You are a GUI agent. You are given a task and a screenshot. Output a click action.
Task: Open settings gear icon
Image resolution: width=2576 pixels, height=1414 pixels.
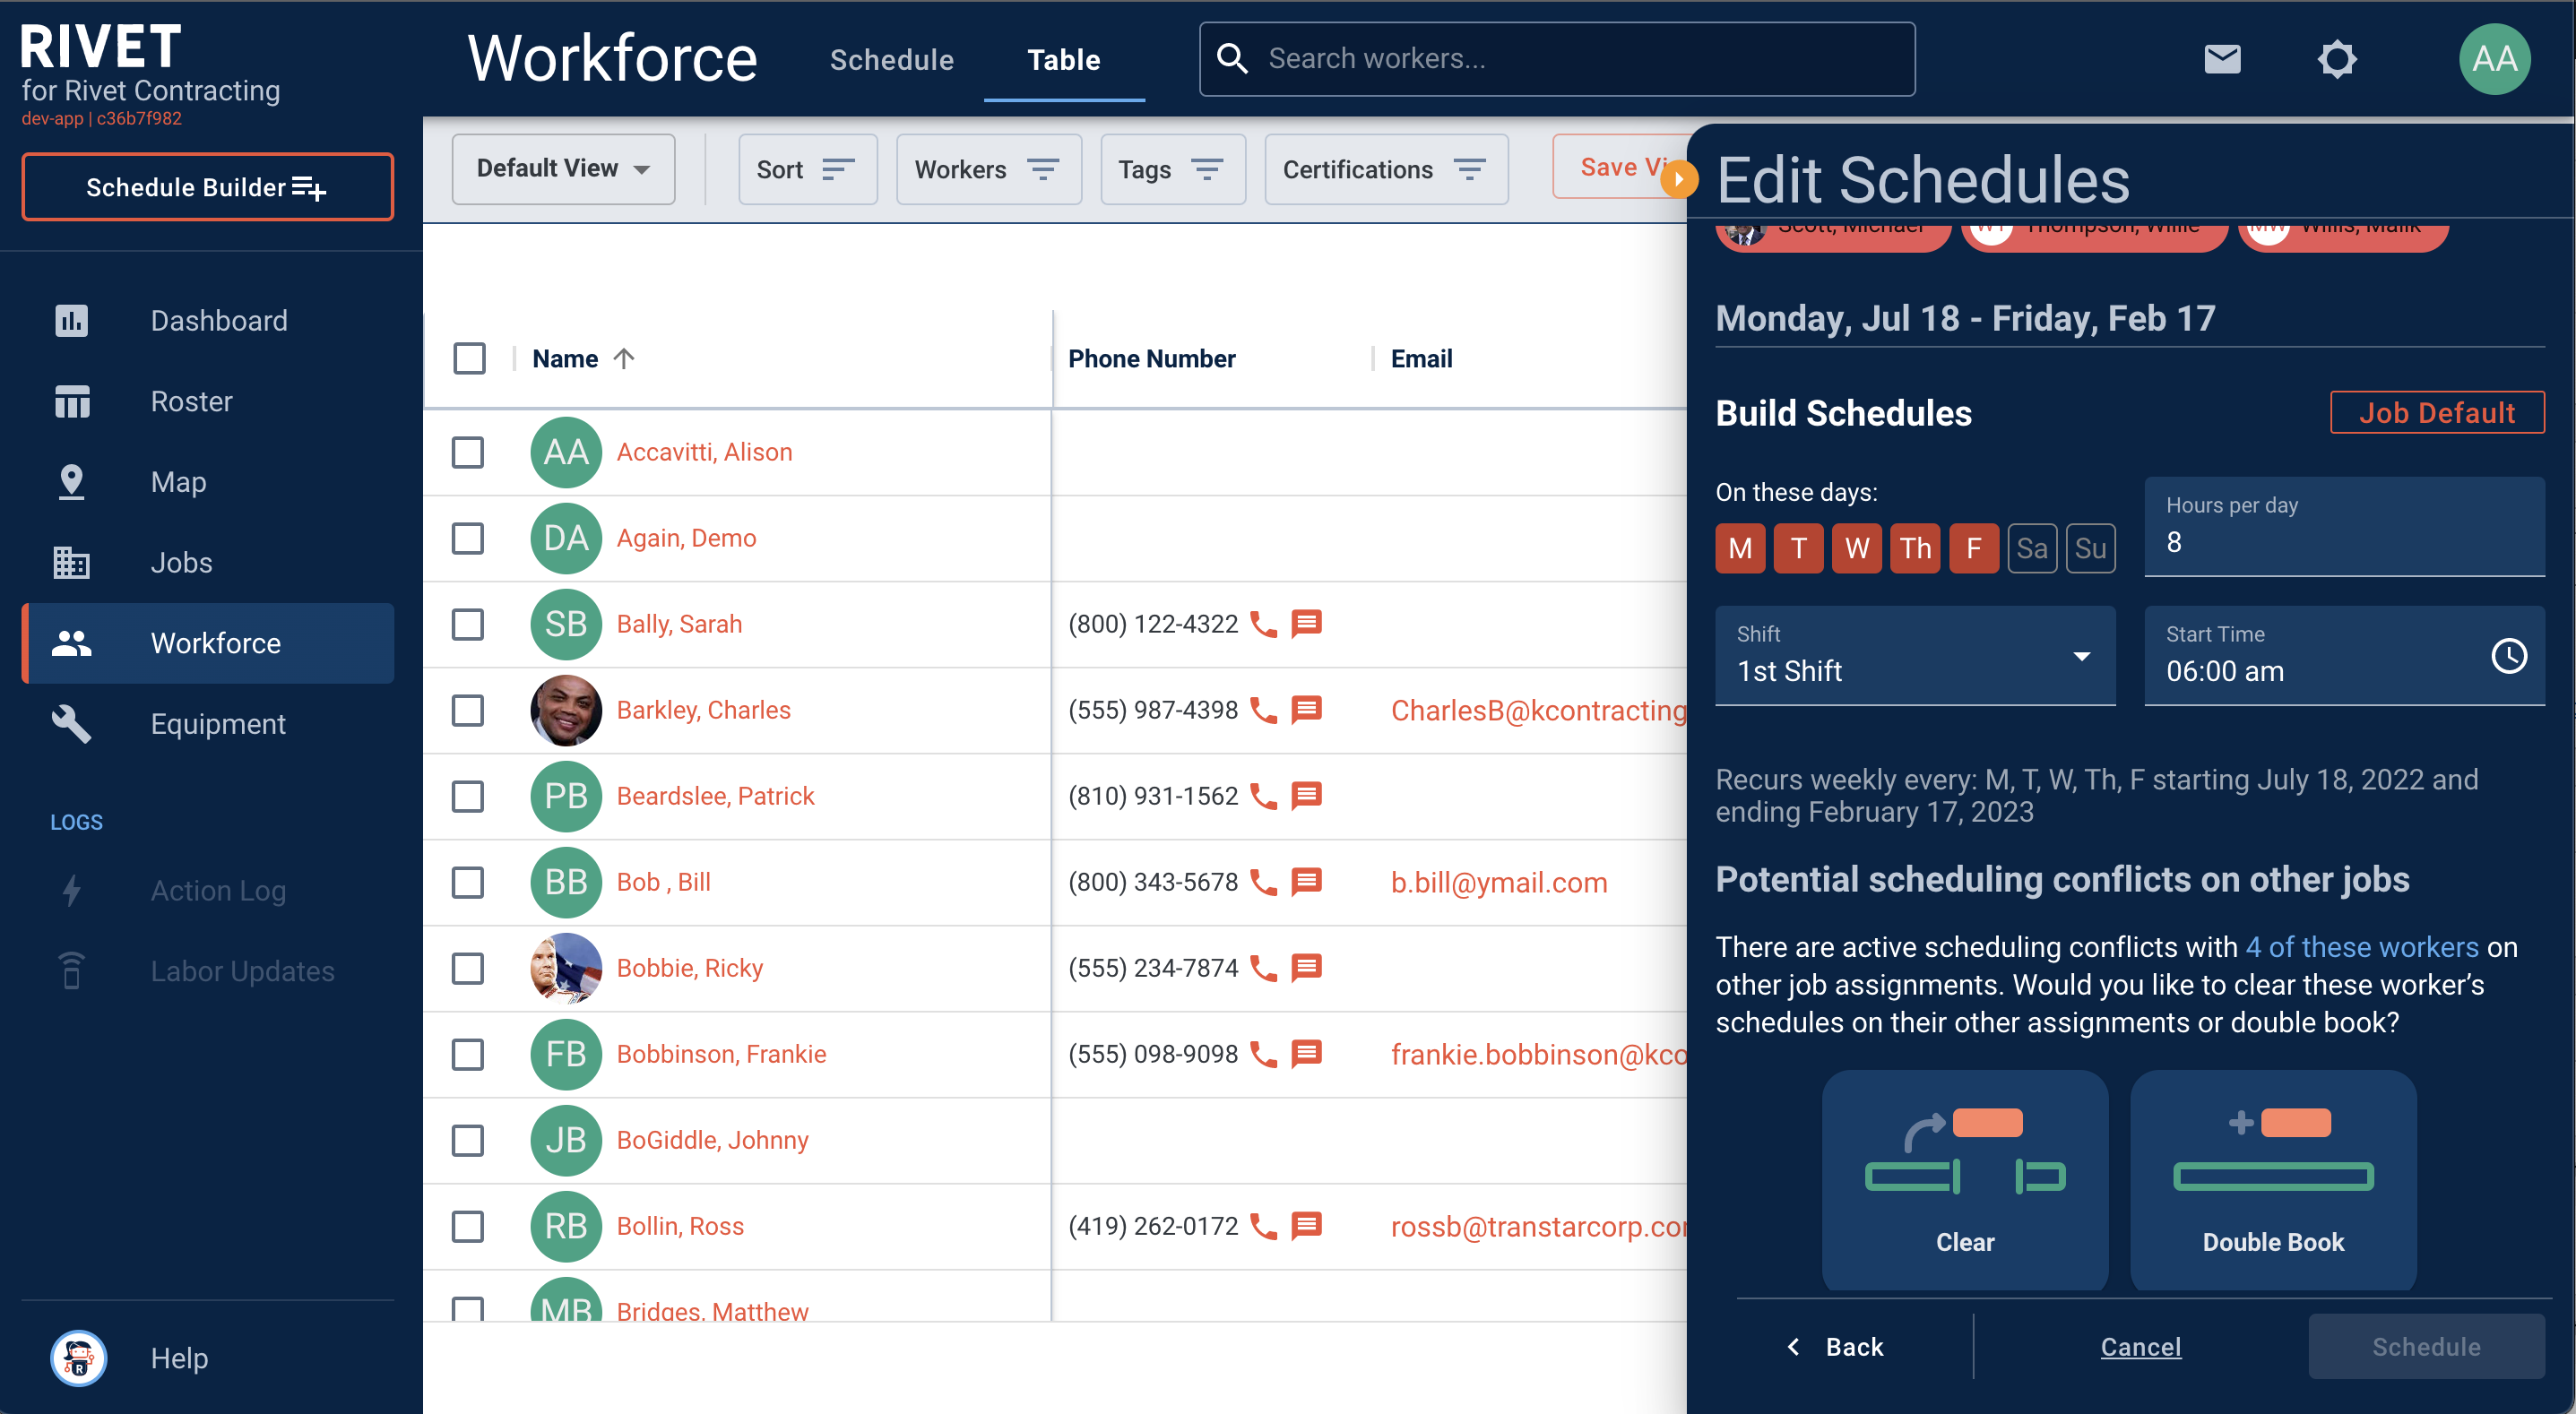(x=2336, y=59)
